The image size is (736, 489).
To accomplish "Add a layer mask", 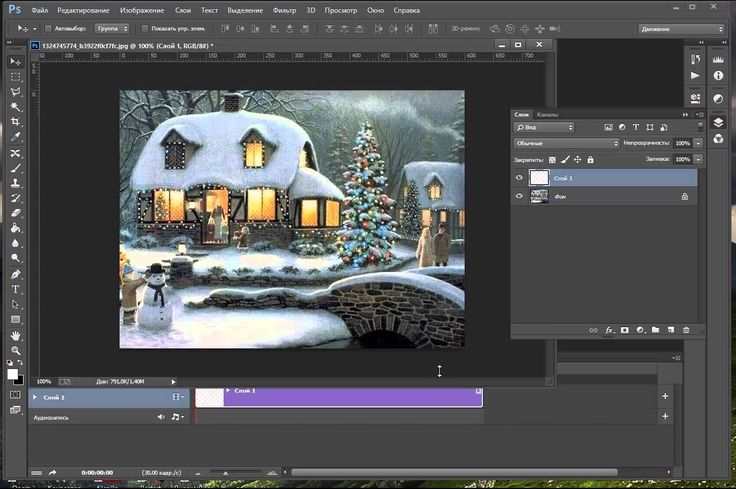I will click(624, 330).
